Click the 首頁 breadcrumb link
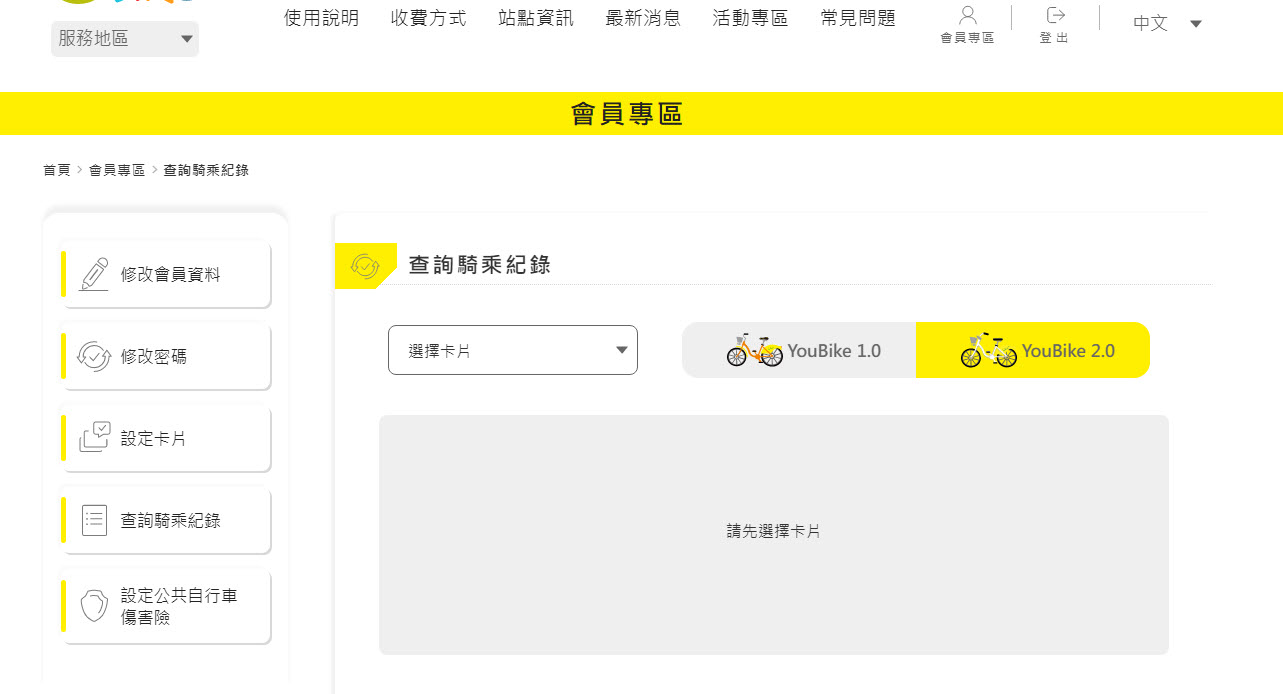The height and width of the screenshot is (694, 1283). 57,170
